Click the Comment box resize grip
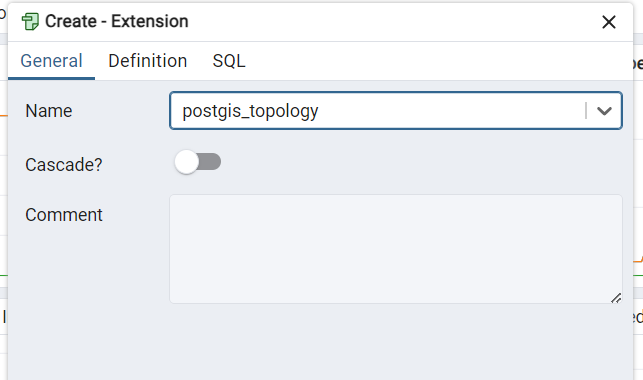The image size is (643, 380). click(616, 298)
